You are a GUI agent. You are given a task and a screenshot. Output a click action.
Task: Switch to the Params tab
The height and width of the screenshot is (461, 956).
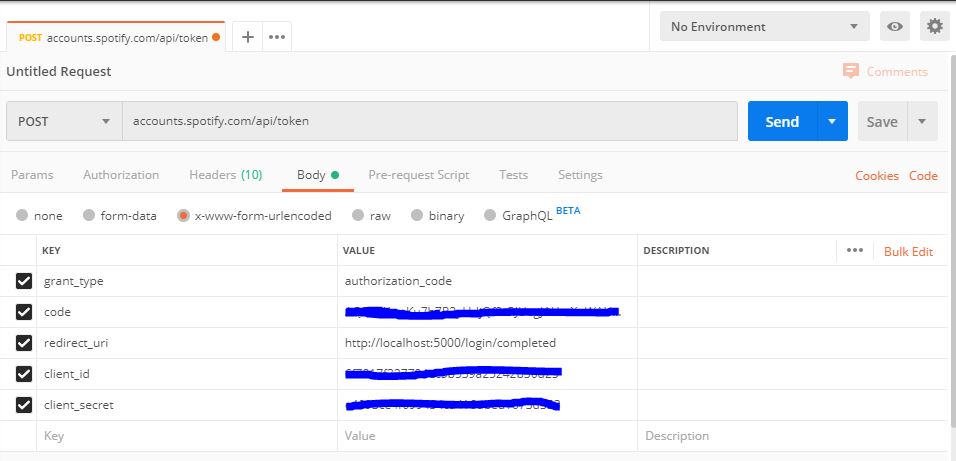(32, 175)
